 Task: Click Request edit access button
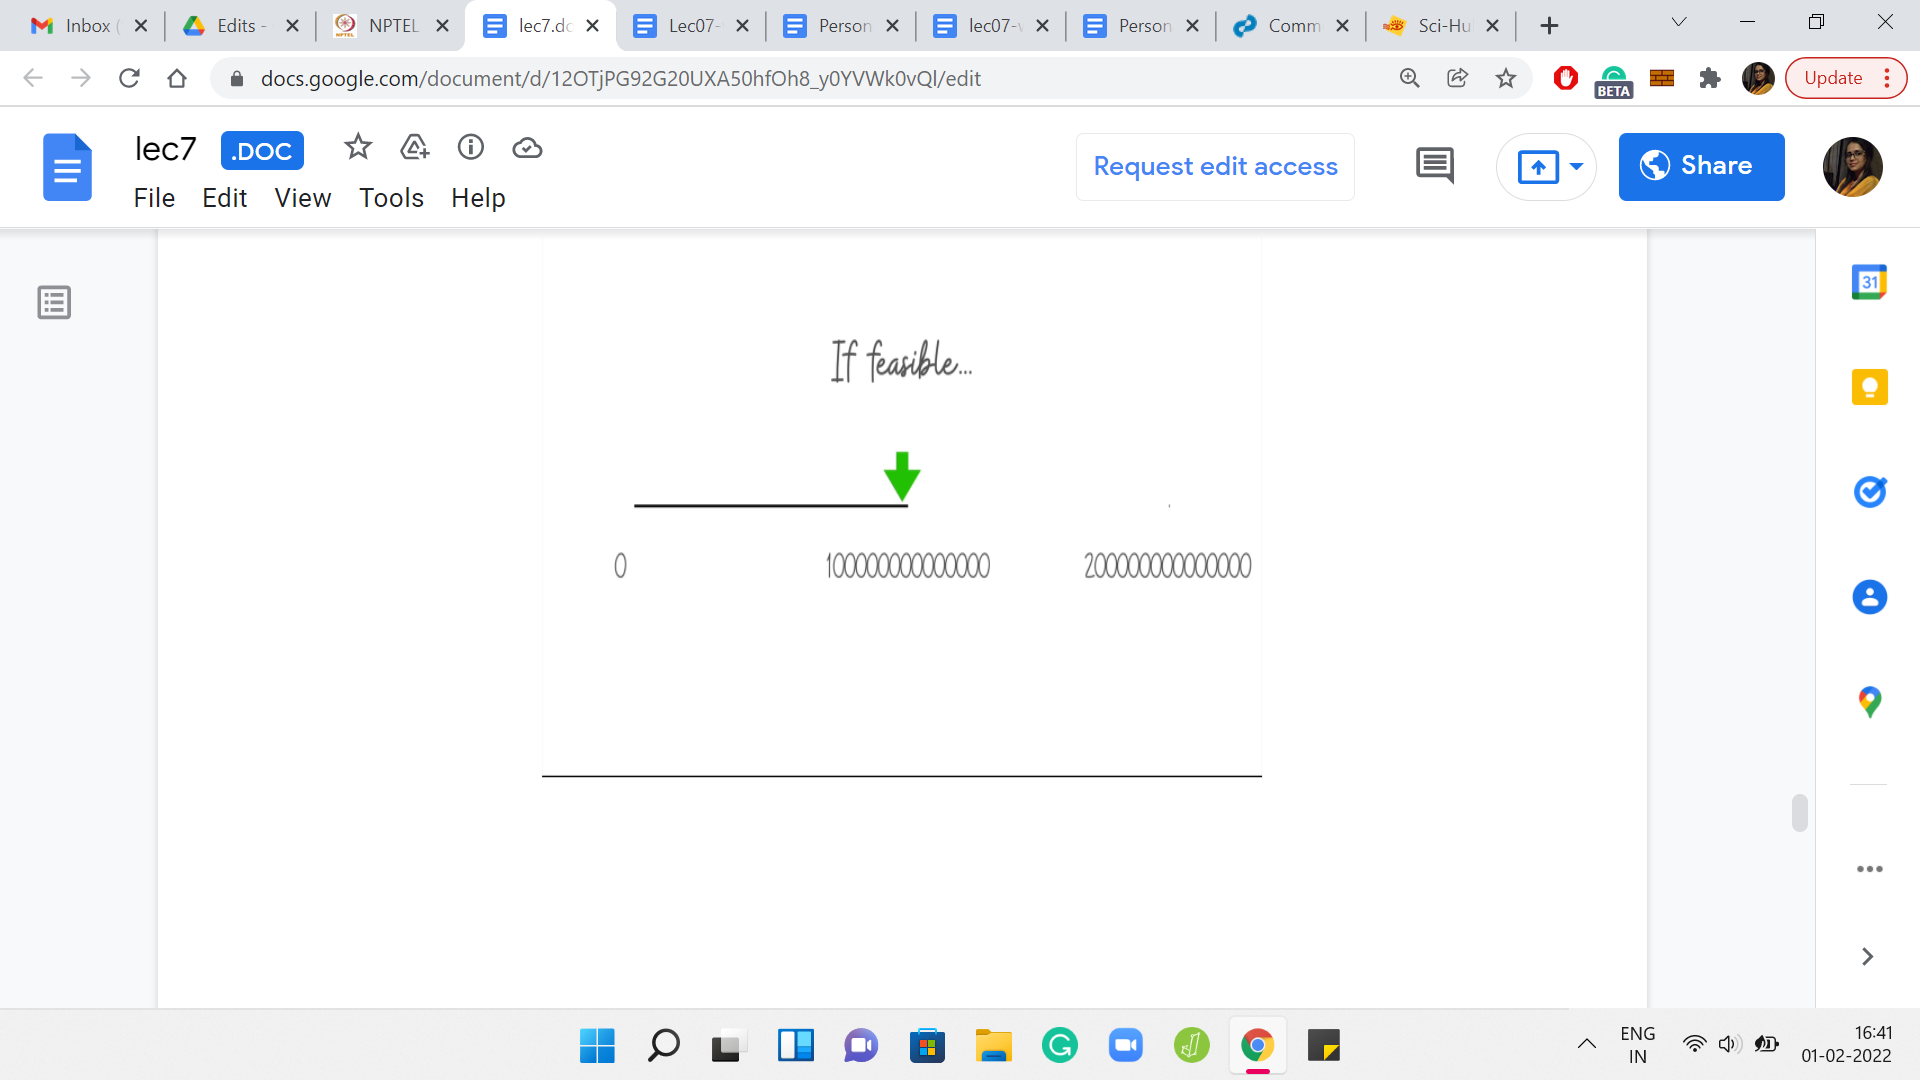pyautogui.click(x=1215, y=166)
